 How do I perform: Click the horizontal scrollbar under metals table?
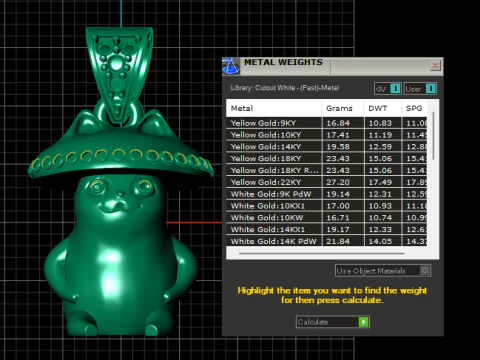pyautogui.click(x=322, y=253)
